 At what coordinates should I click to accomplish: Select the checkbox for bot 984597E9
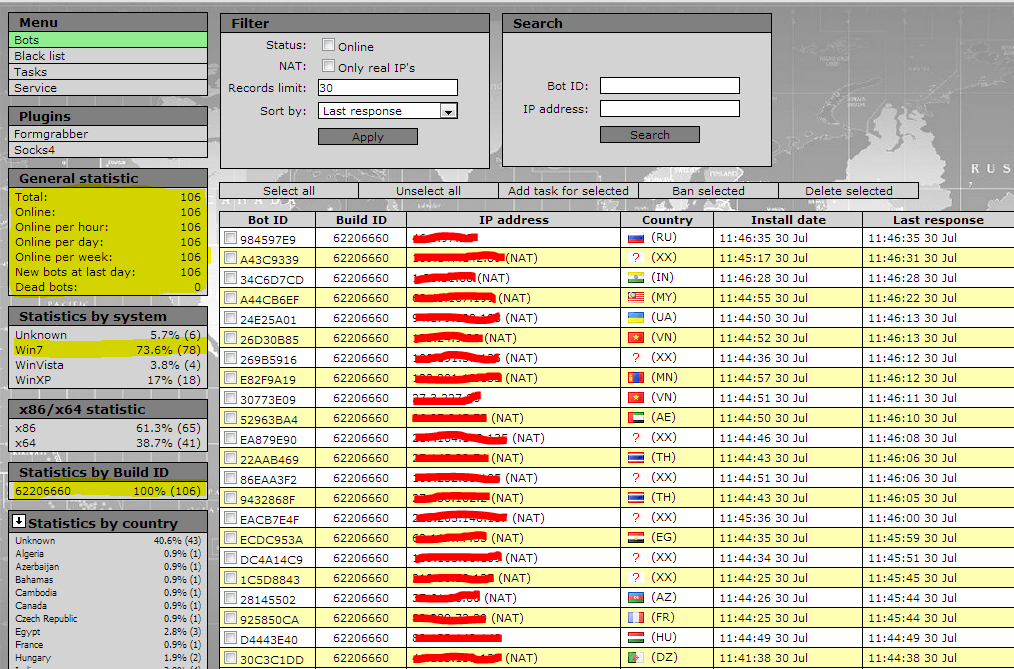(x=230, y=238)
